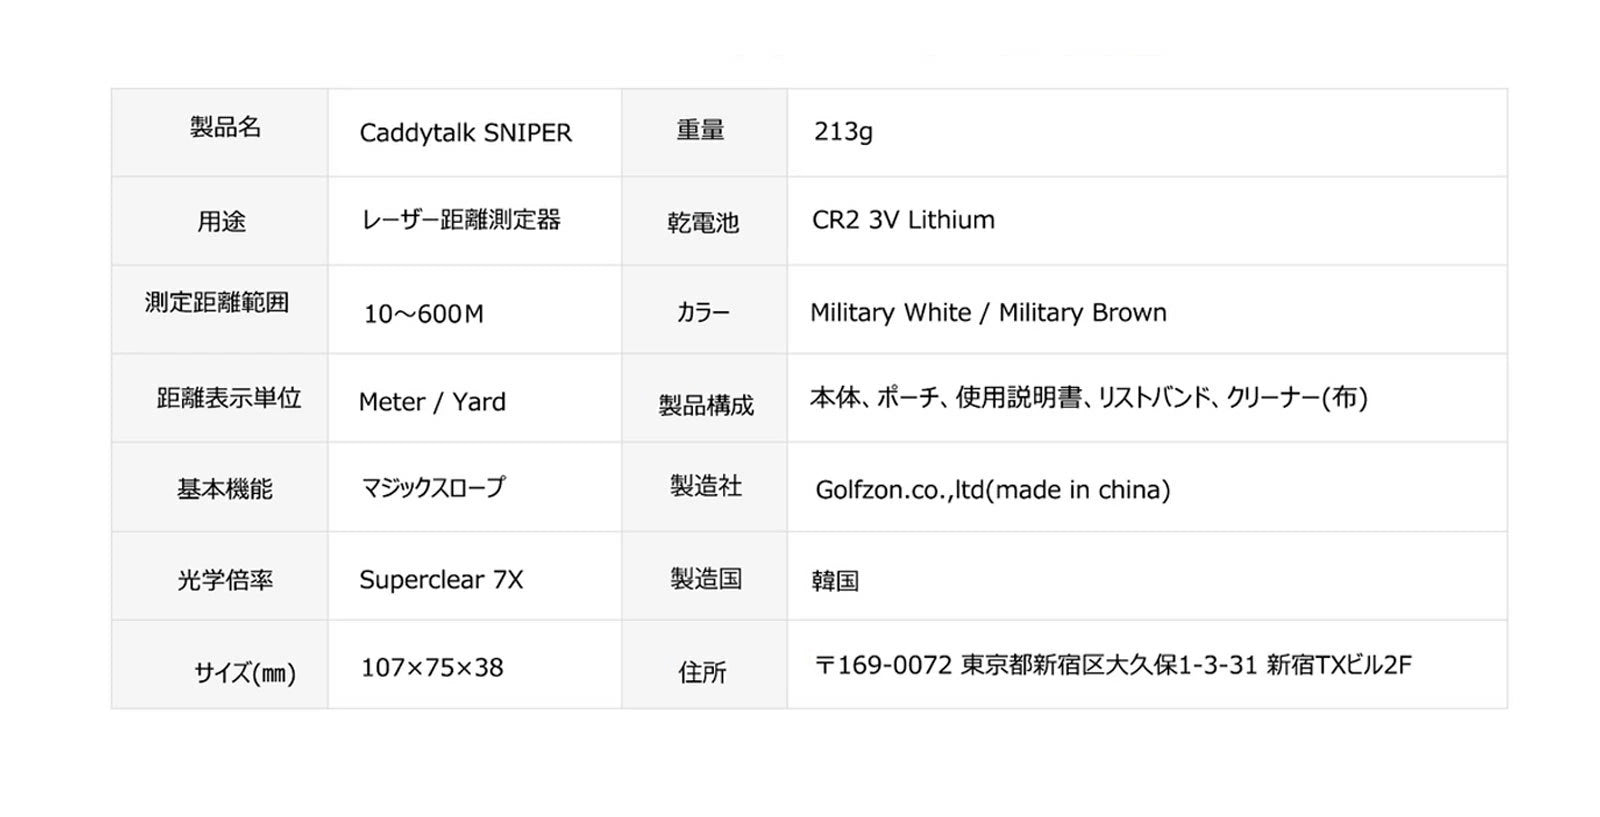
Task: Select the 韓国 country value
Action: pos(835,582)
